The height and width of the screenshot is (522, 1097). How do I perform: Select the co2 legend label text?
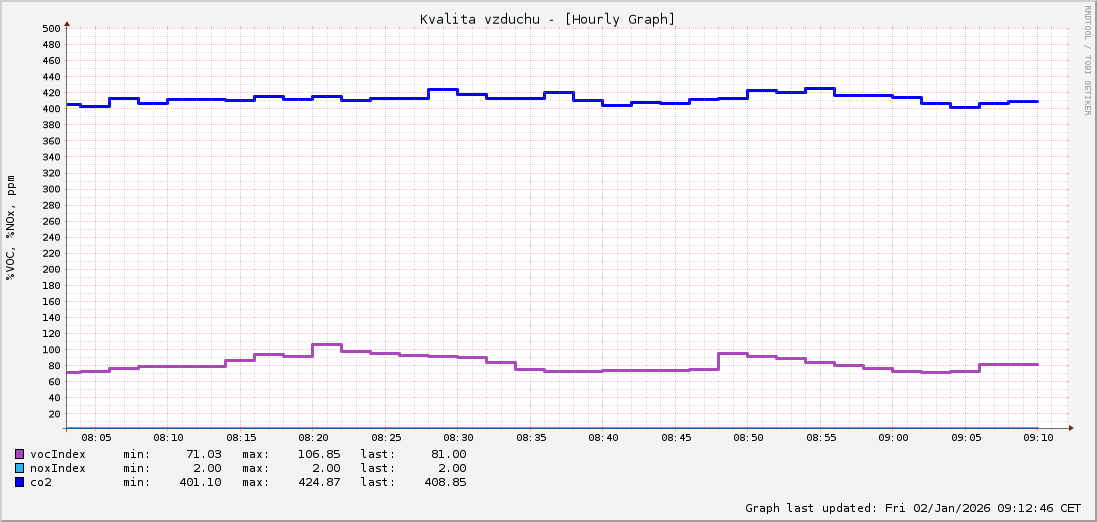(x=41, y=482)
